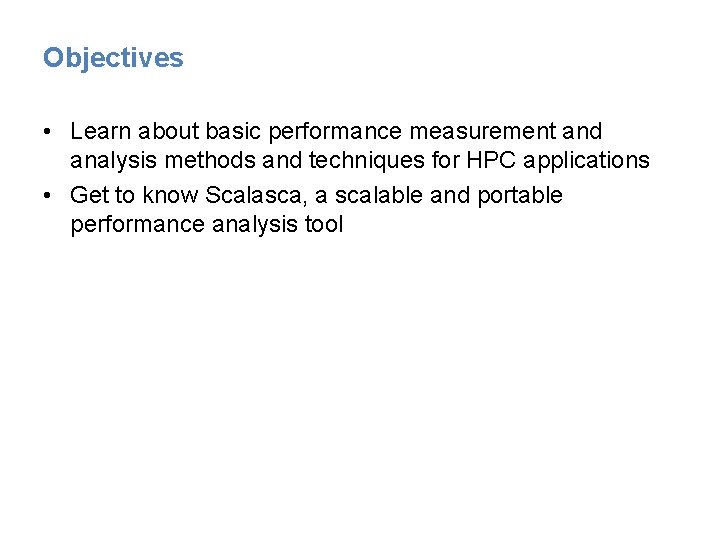Image resolution: width=720 pixels, height=540 pixels.
Task: Click the word applications at line end
Action: [x=586, y=162]
